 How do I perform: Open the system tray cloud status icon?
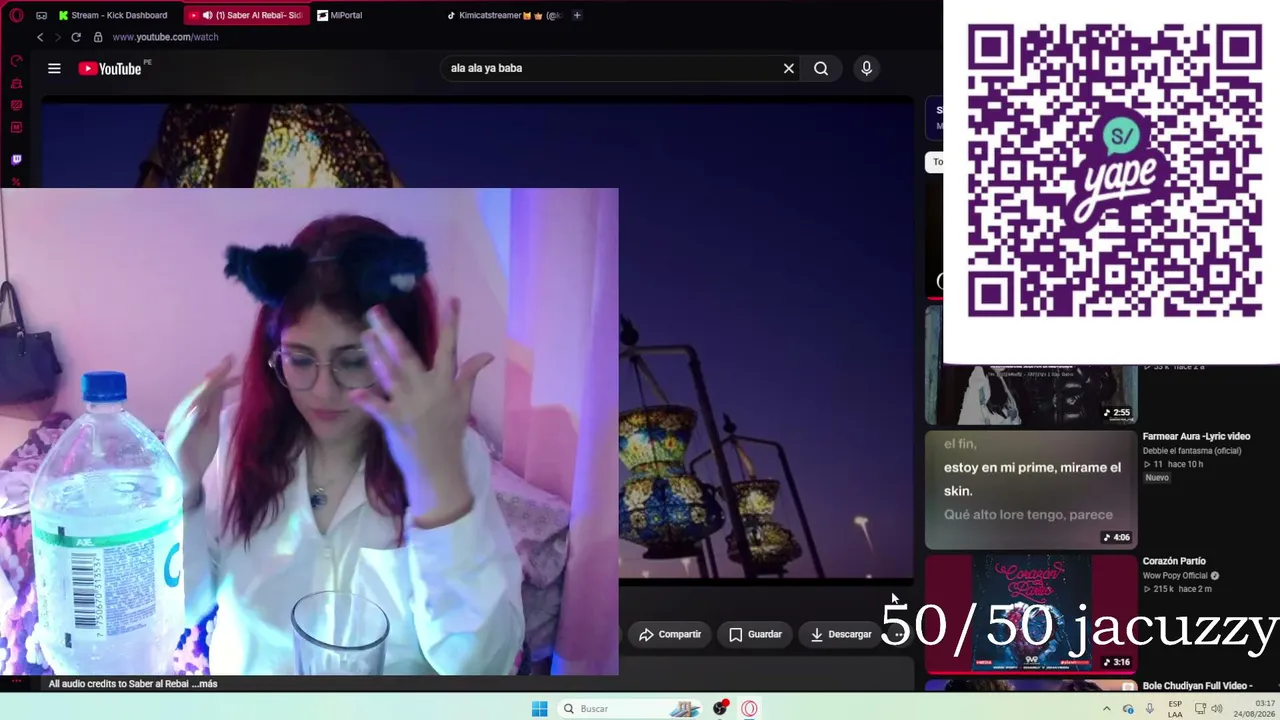point(1128,708)
